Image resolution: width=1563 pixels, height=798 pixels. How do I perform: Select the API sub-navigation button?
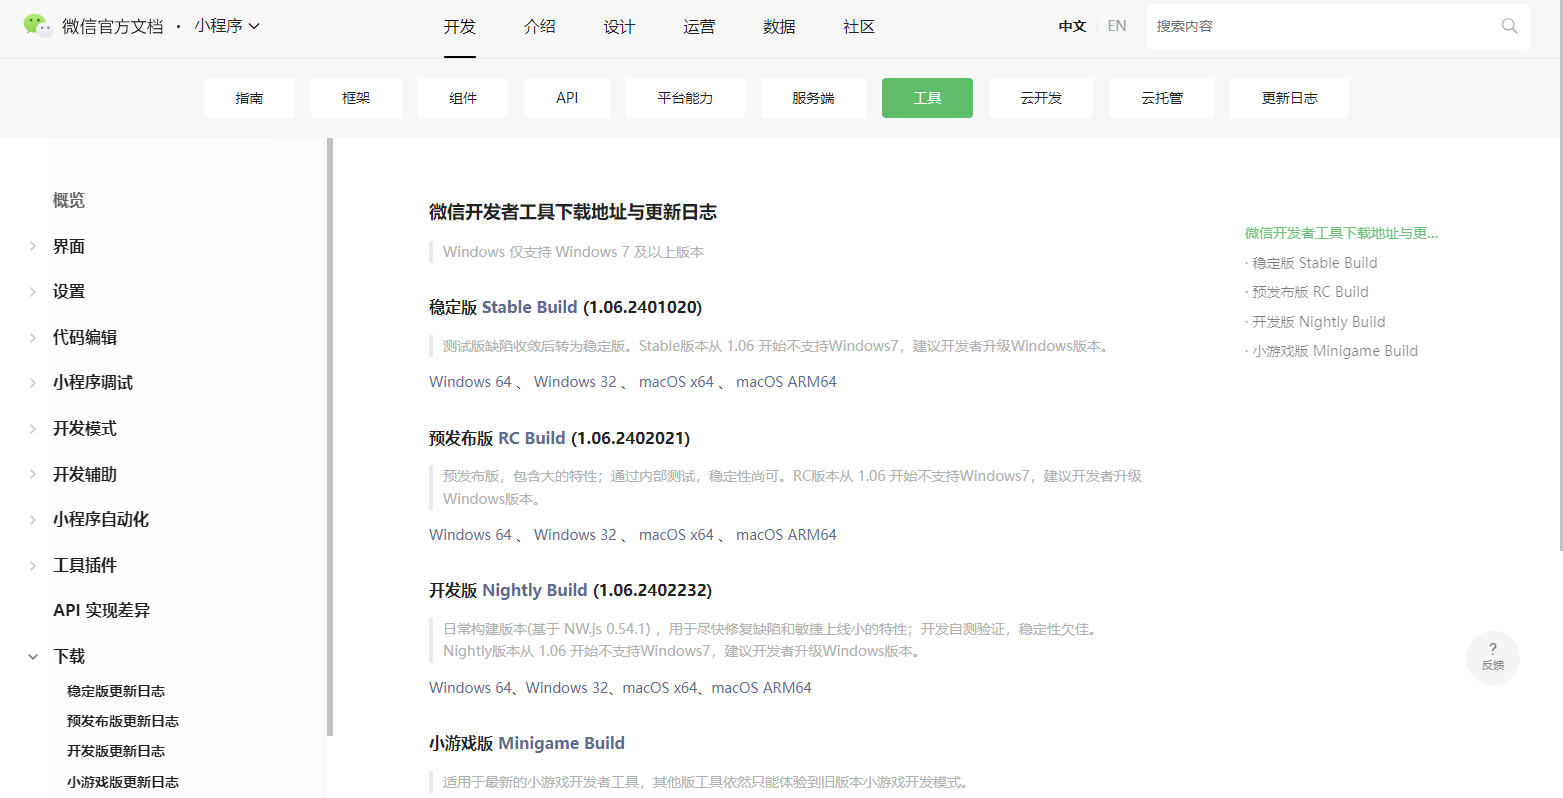tap(567, 98)
